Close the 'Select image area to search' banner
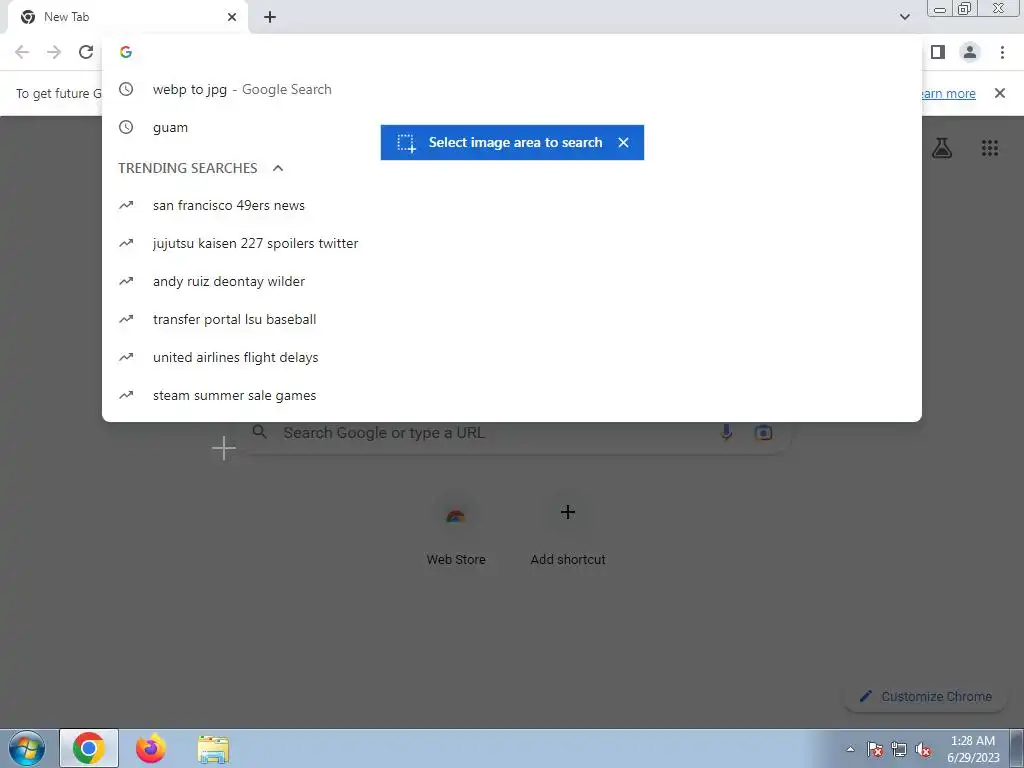Viewport: 1024px width, 768px height. (623, 142)
